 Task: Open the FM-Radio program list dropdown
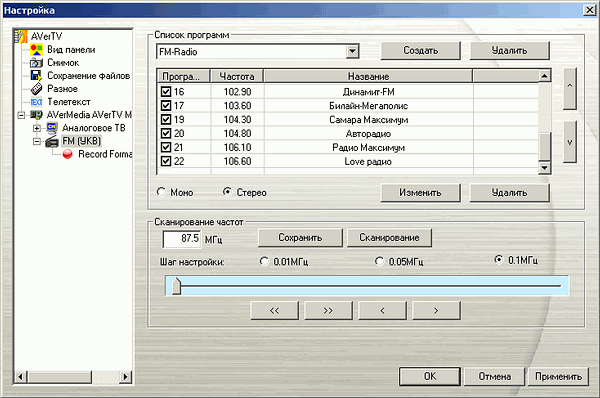click(352, 51)
